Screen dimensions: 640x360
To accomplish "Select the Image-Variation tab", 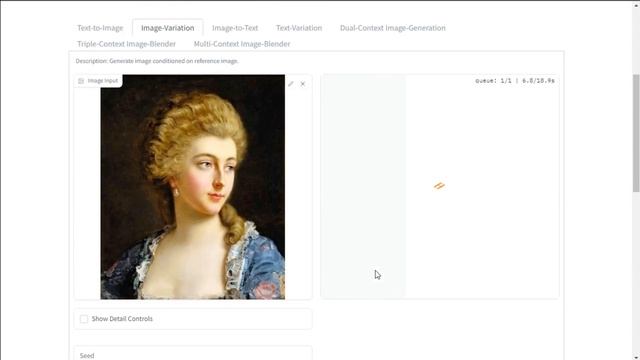I will pyautogui.click(x=168, y=28).
